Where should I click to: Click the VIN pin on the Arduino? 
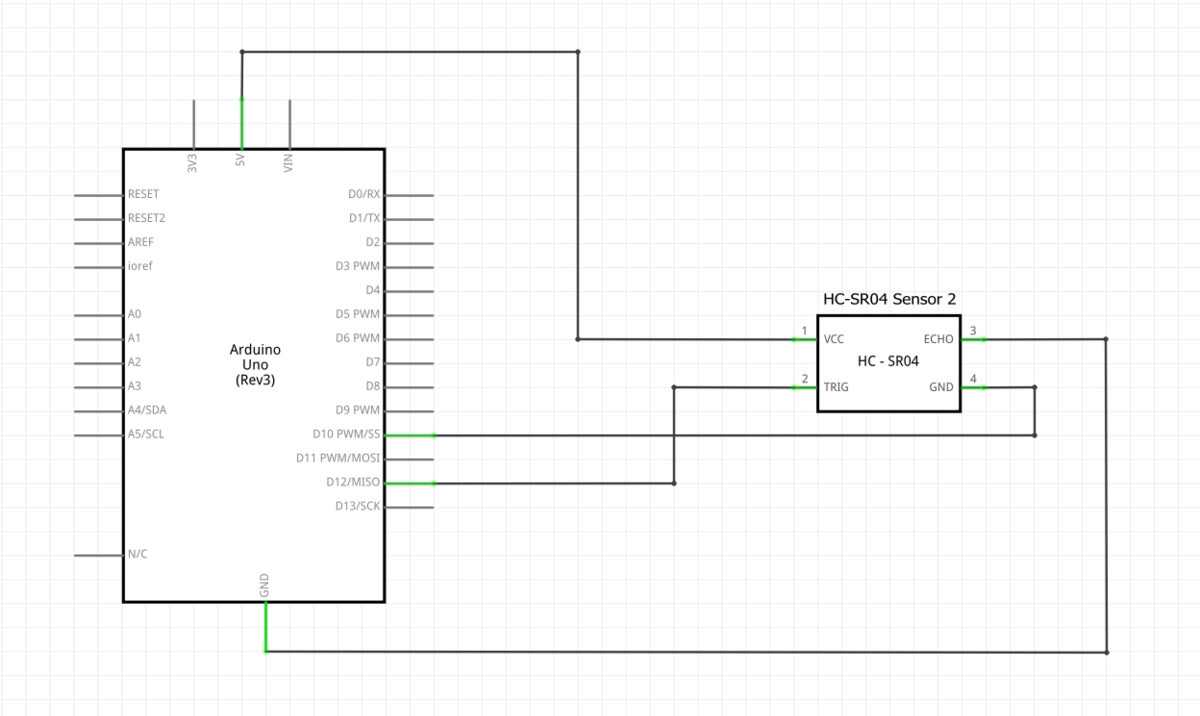289,124
